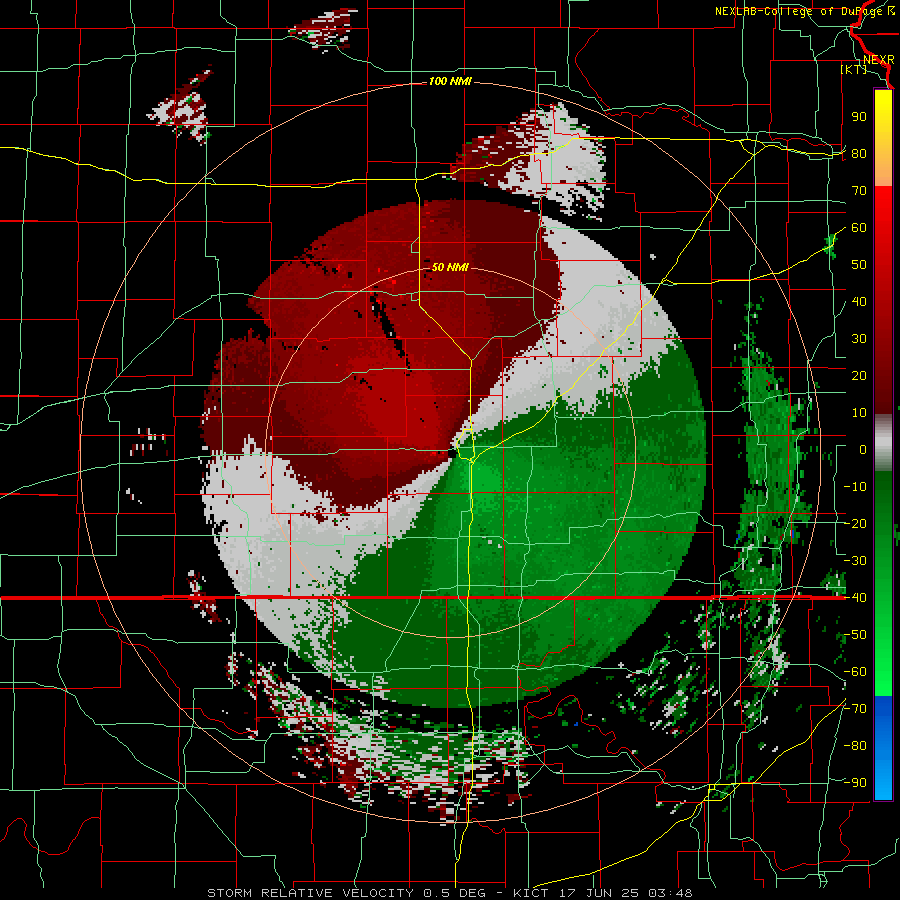This screenshot has height=900, width=900.
Task: Click the 70 value on the velocity scale
Action: pyautogui.click(x=859, y=191)
